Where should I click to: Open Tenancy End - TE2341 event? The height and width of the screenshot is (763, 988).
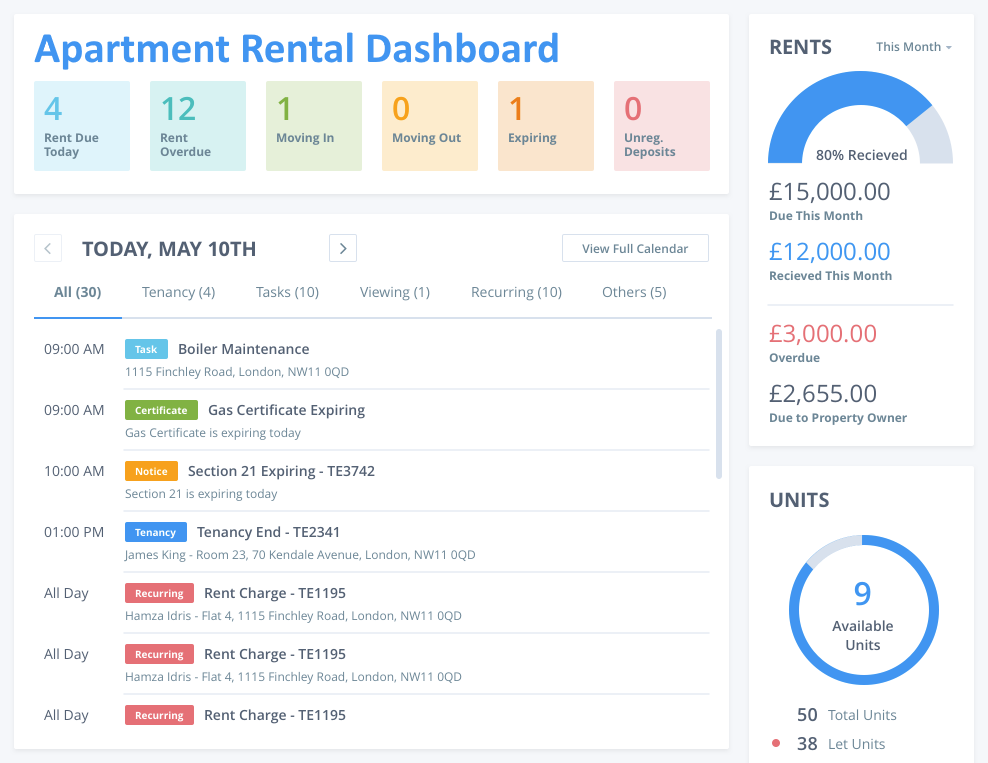tap(268, 532)
